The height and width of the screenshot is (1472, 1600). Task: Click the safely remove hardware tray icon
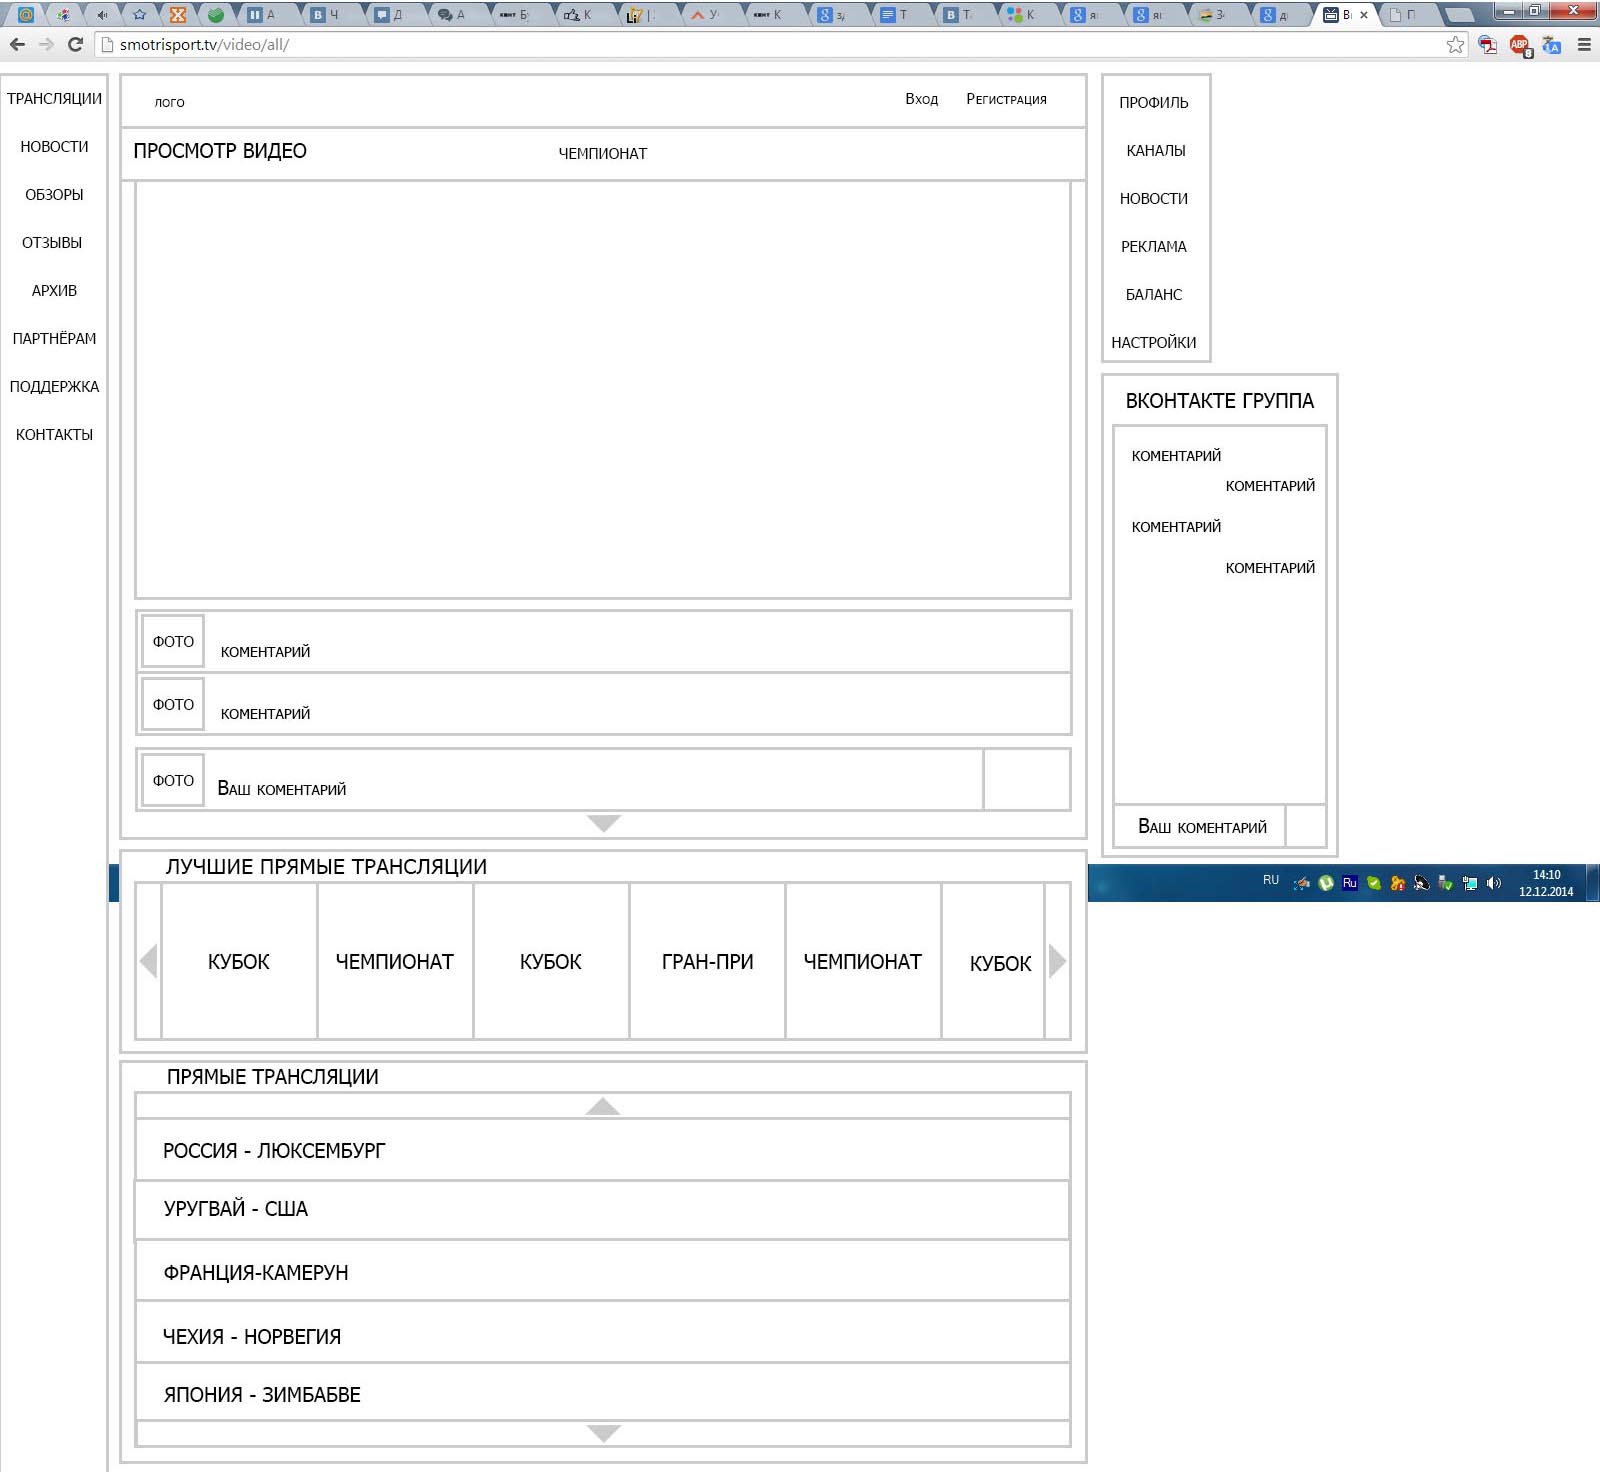click(x=1446, y=883)
